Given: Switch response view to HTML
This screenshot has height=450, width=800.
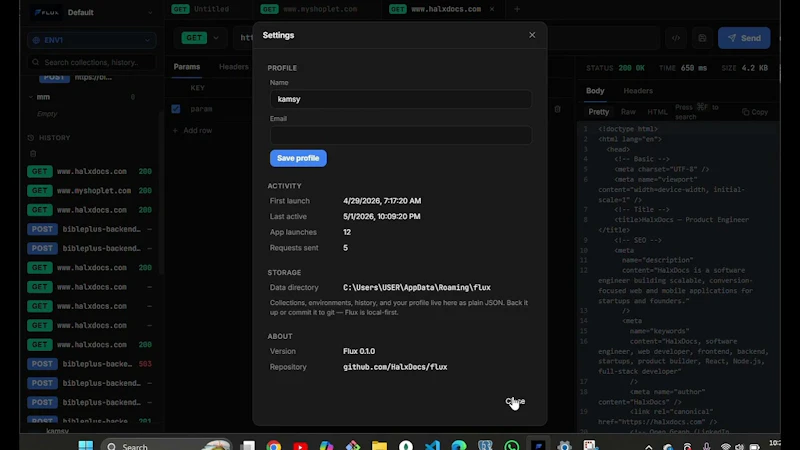Looking at the screenshot, I should point(657,112).
